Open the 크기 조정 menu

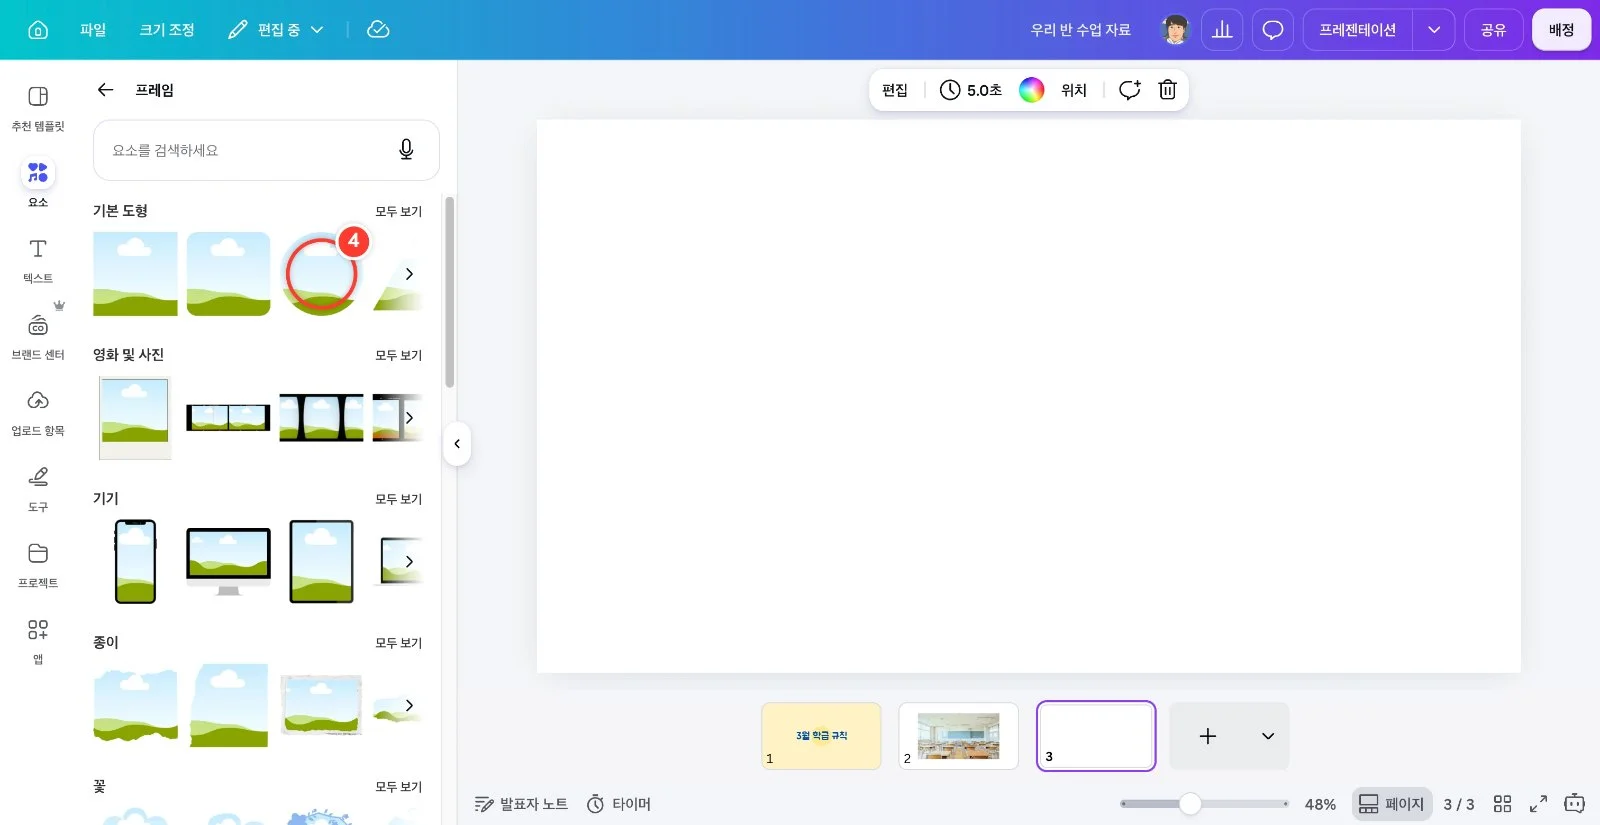click(167, 30)
